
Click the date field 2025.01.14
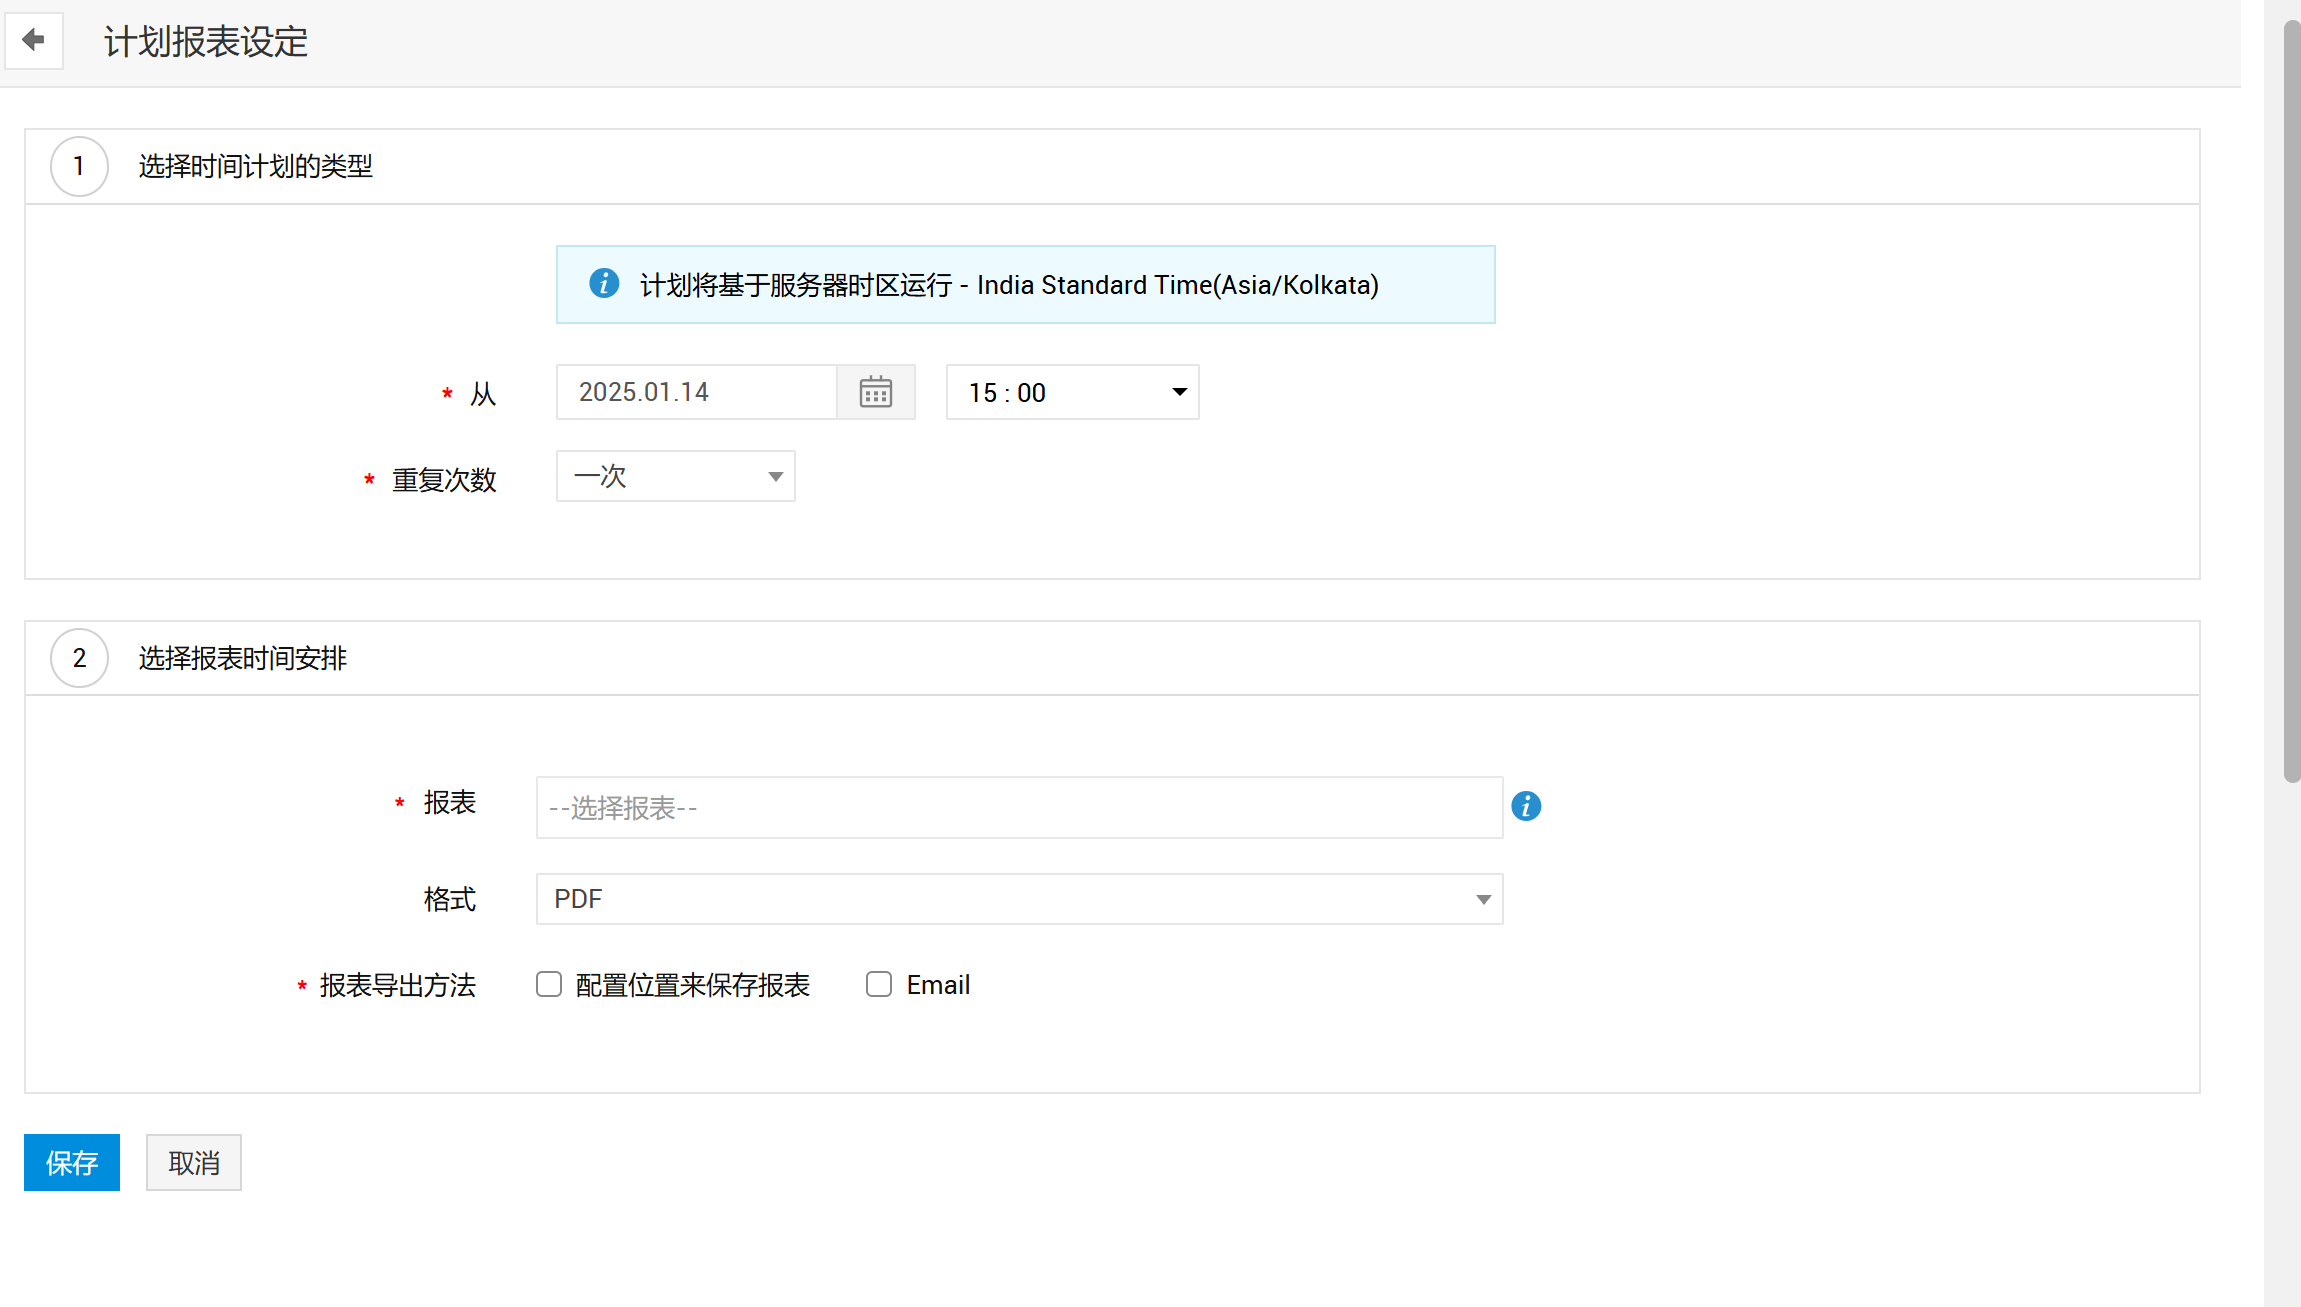click(x=696, y=392)
